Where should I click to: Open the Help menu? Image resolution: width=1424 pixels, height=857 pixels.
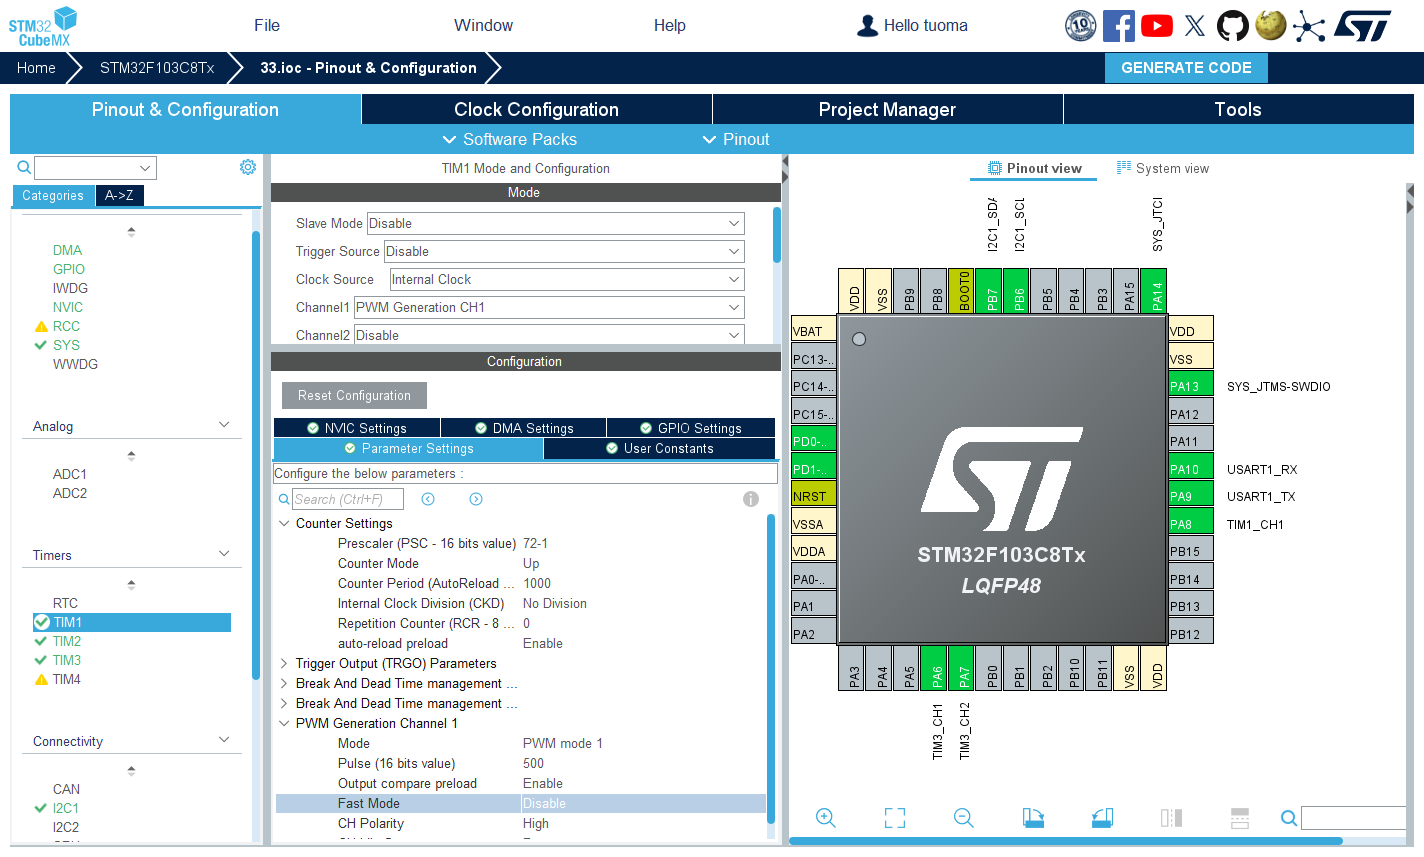(669, 25)
